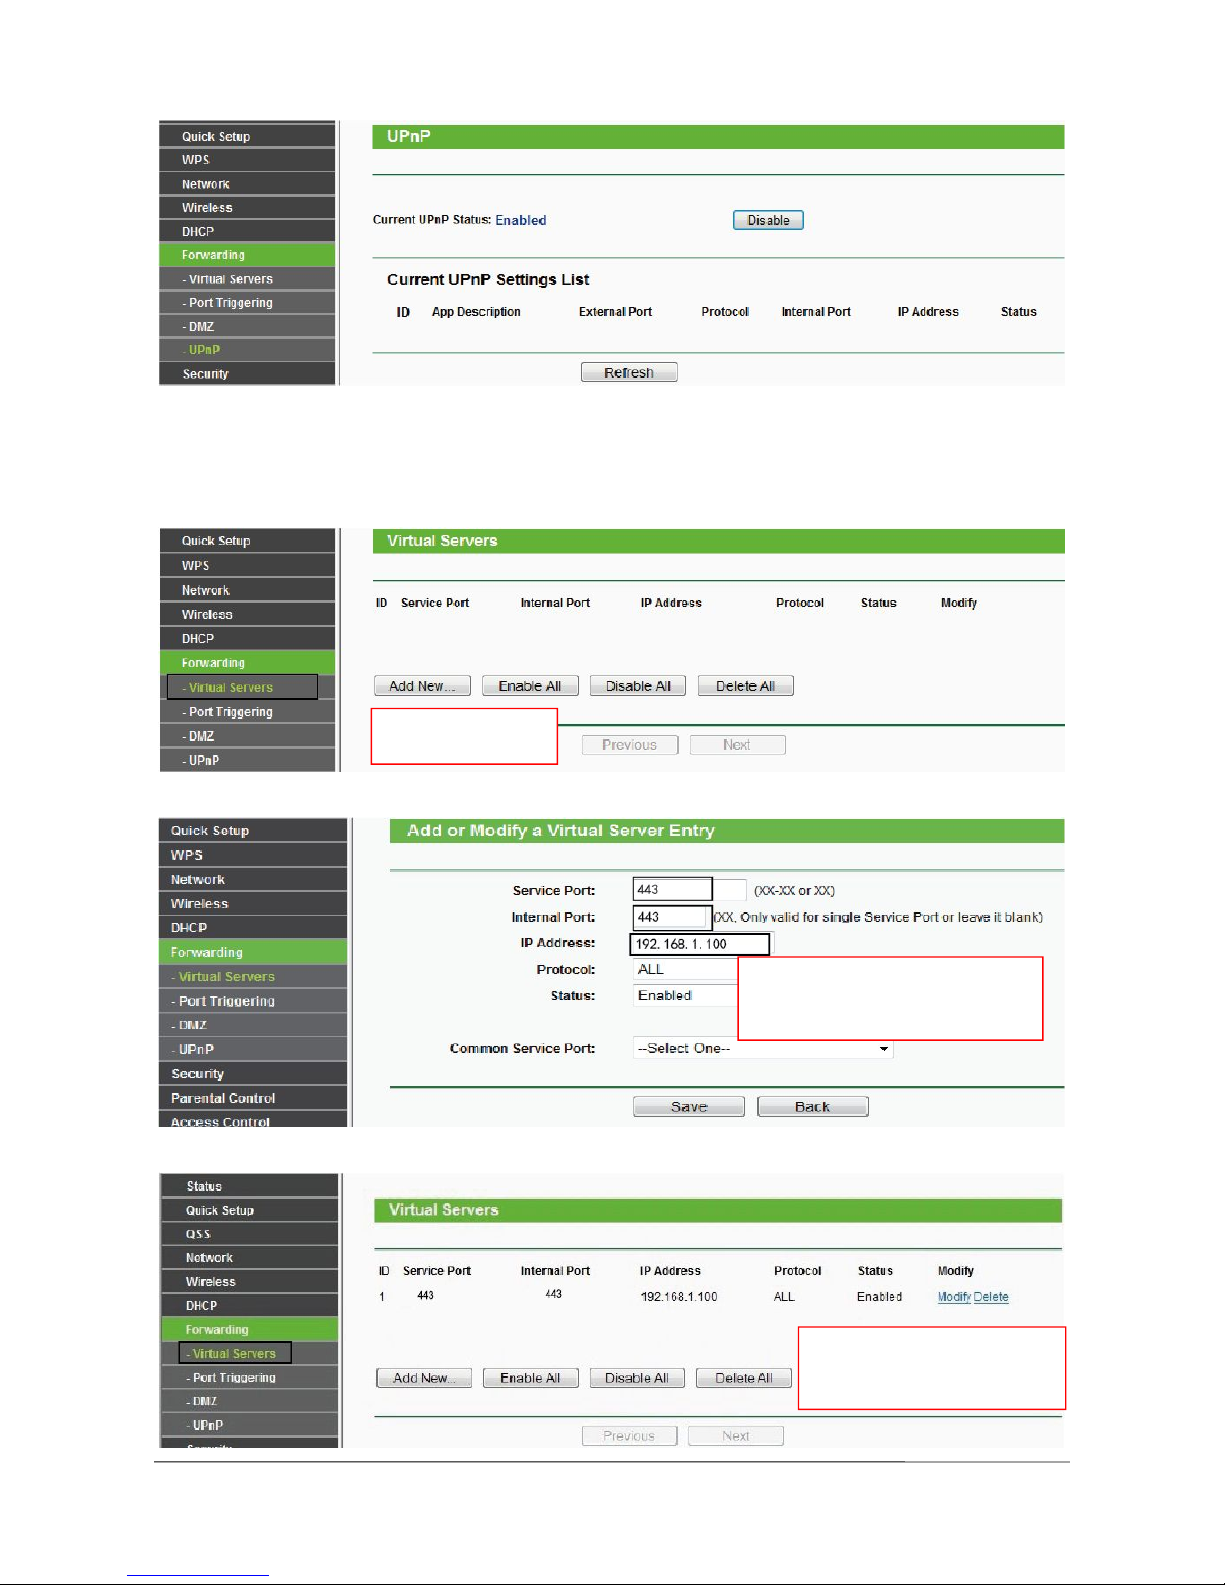Select 192.168.1.100 in the 443 entry row
The width and height of the screenshot is (1225, 1585).
click(679, 1297)
